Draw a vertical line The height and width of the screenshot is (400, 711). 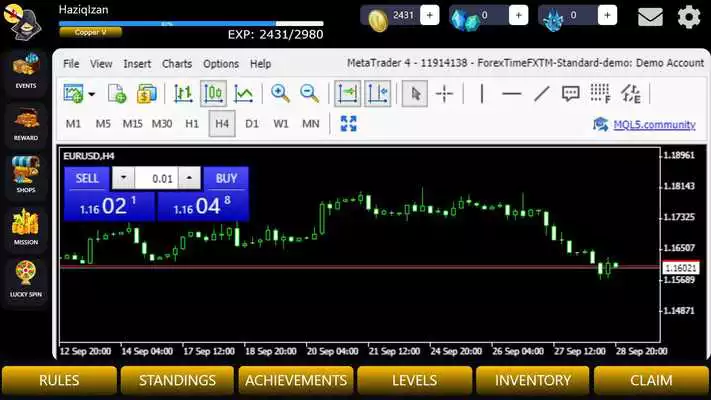[x=482, y=94]
